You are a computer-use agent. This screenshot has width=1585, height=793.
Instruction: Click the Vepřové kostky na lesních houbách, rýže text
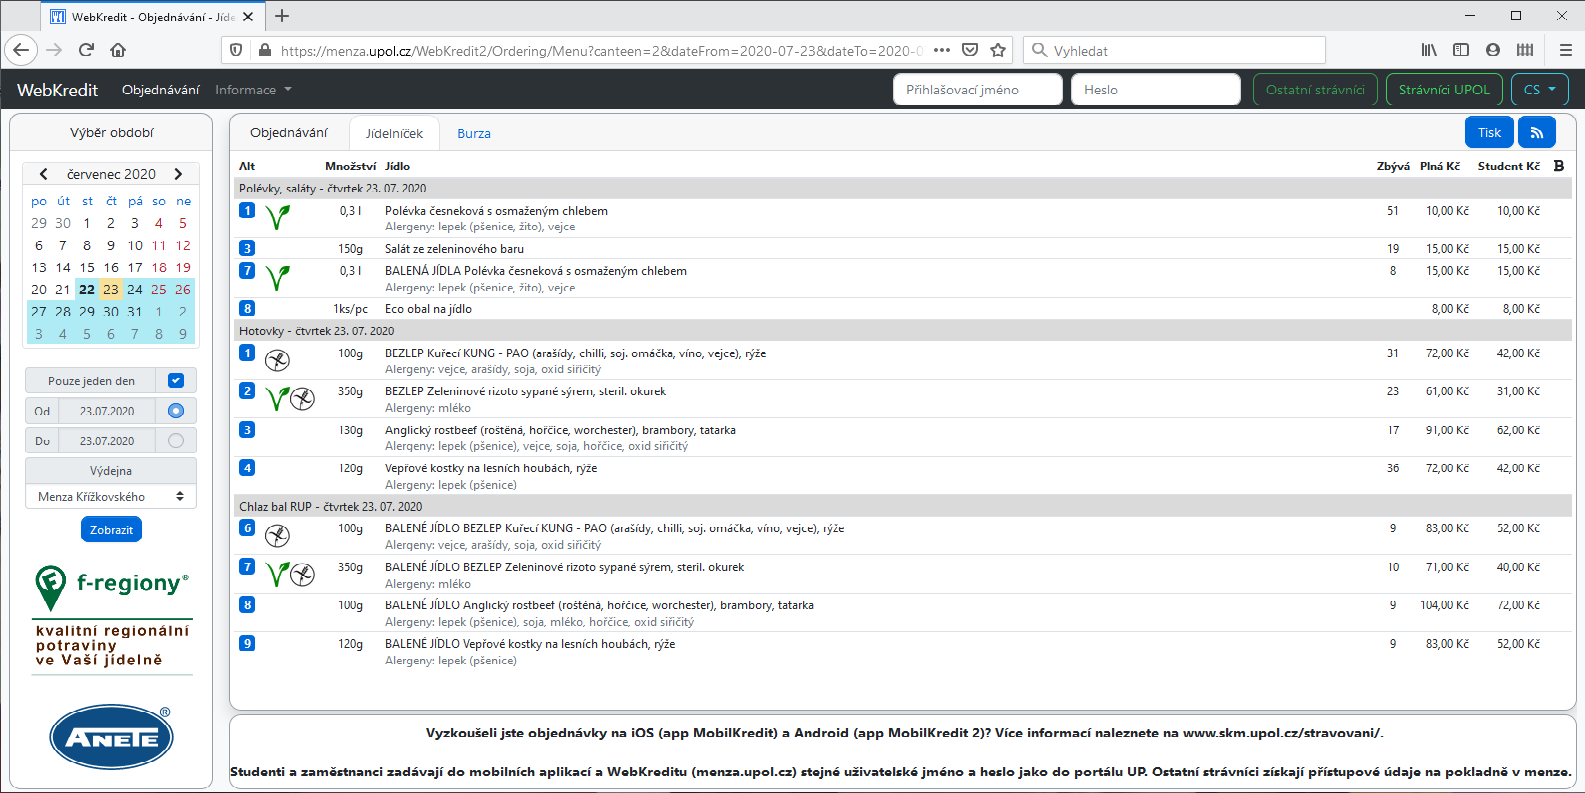coord(491,468)
